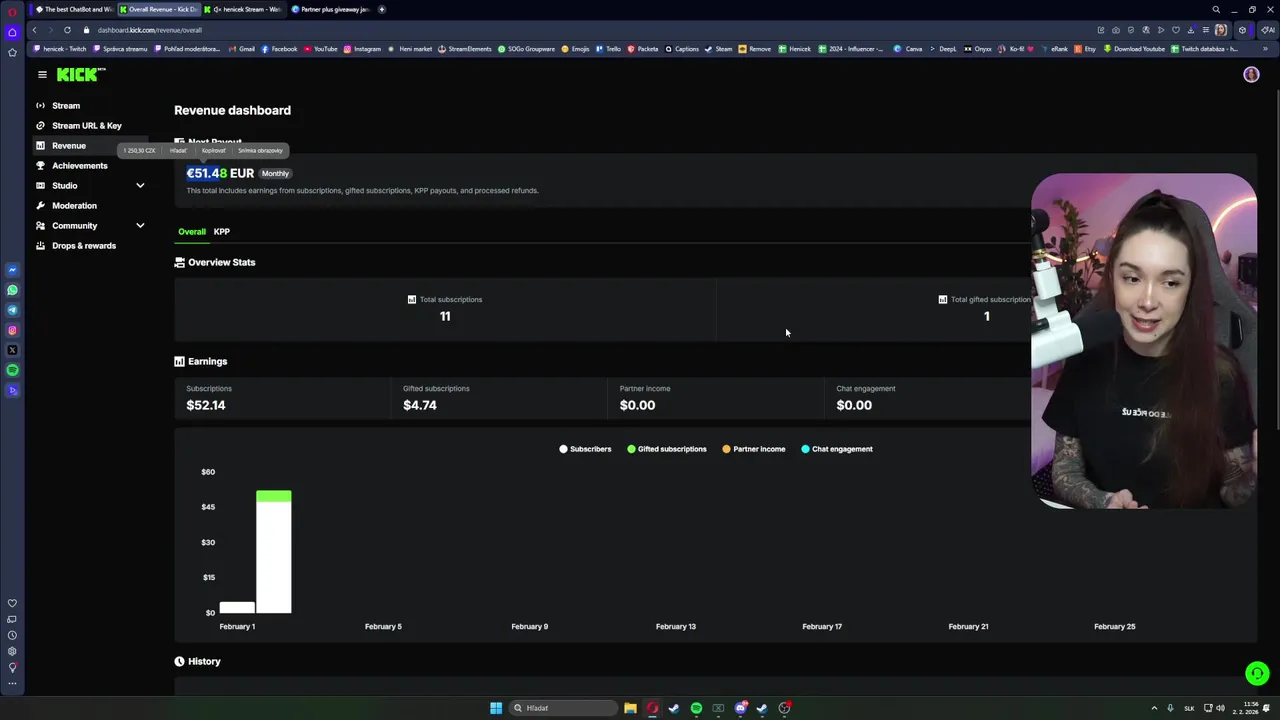Image resolution: width=1280 pixels, height=720 pixels.
Task: Click the heart icon in the browser toolbar
Action: [x=1176, y=30]
